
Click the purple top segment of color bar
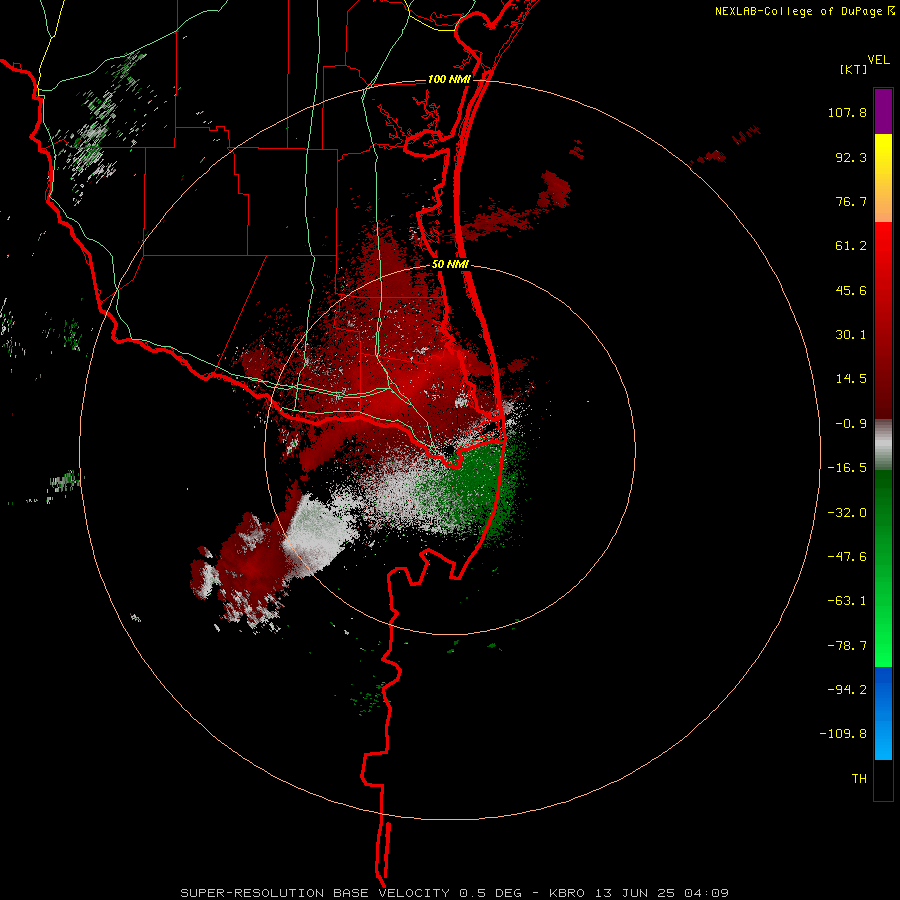[883, 111]
